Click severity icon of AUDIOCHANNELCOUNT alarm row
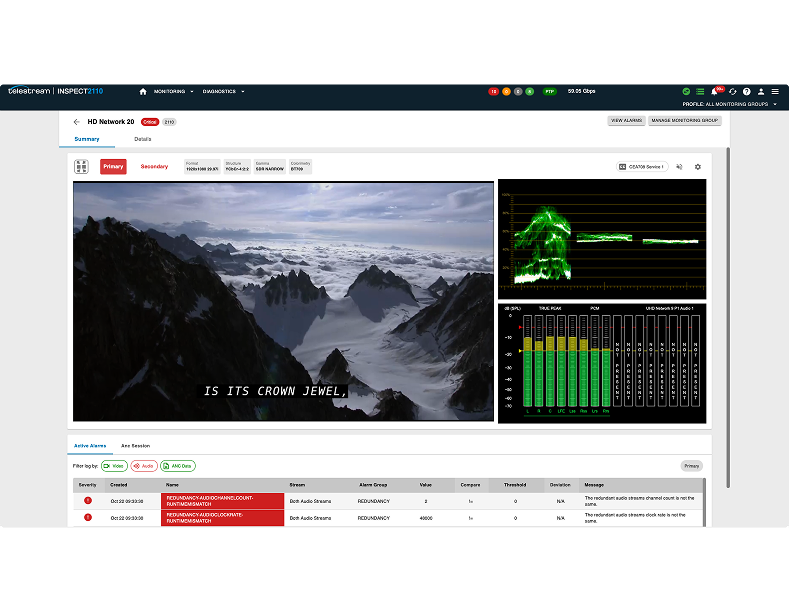789x612 pixels. 88,500
